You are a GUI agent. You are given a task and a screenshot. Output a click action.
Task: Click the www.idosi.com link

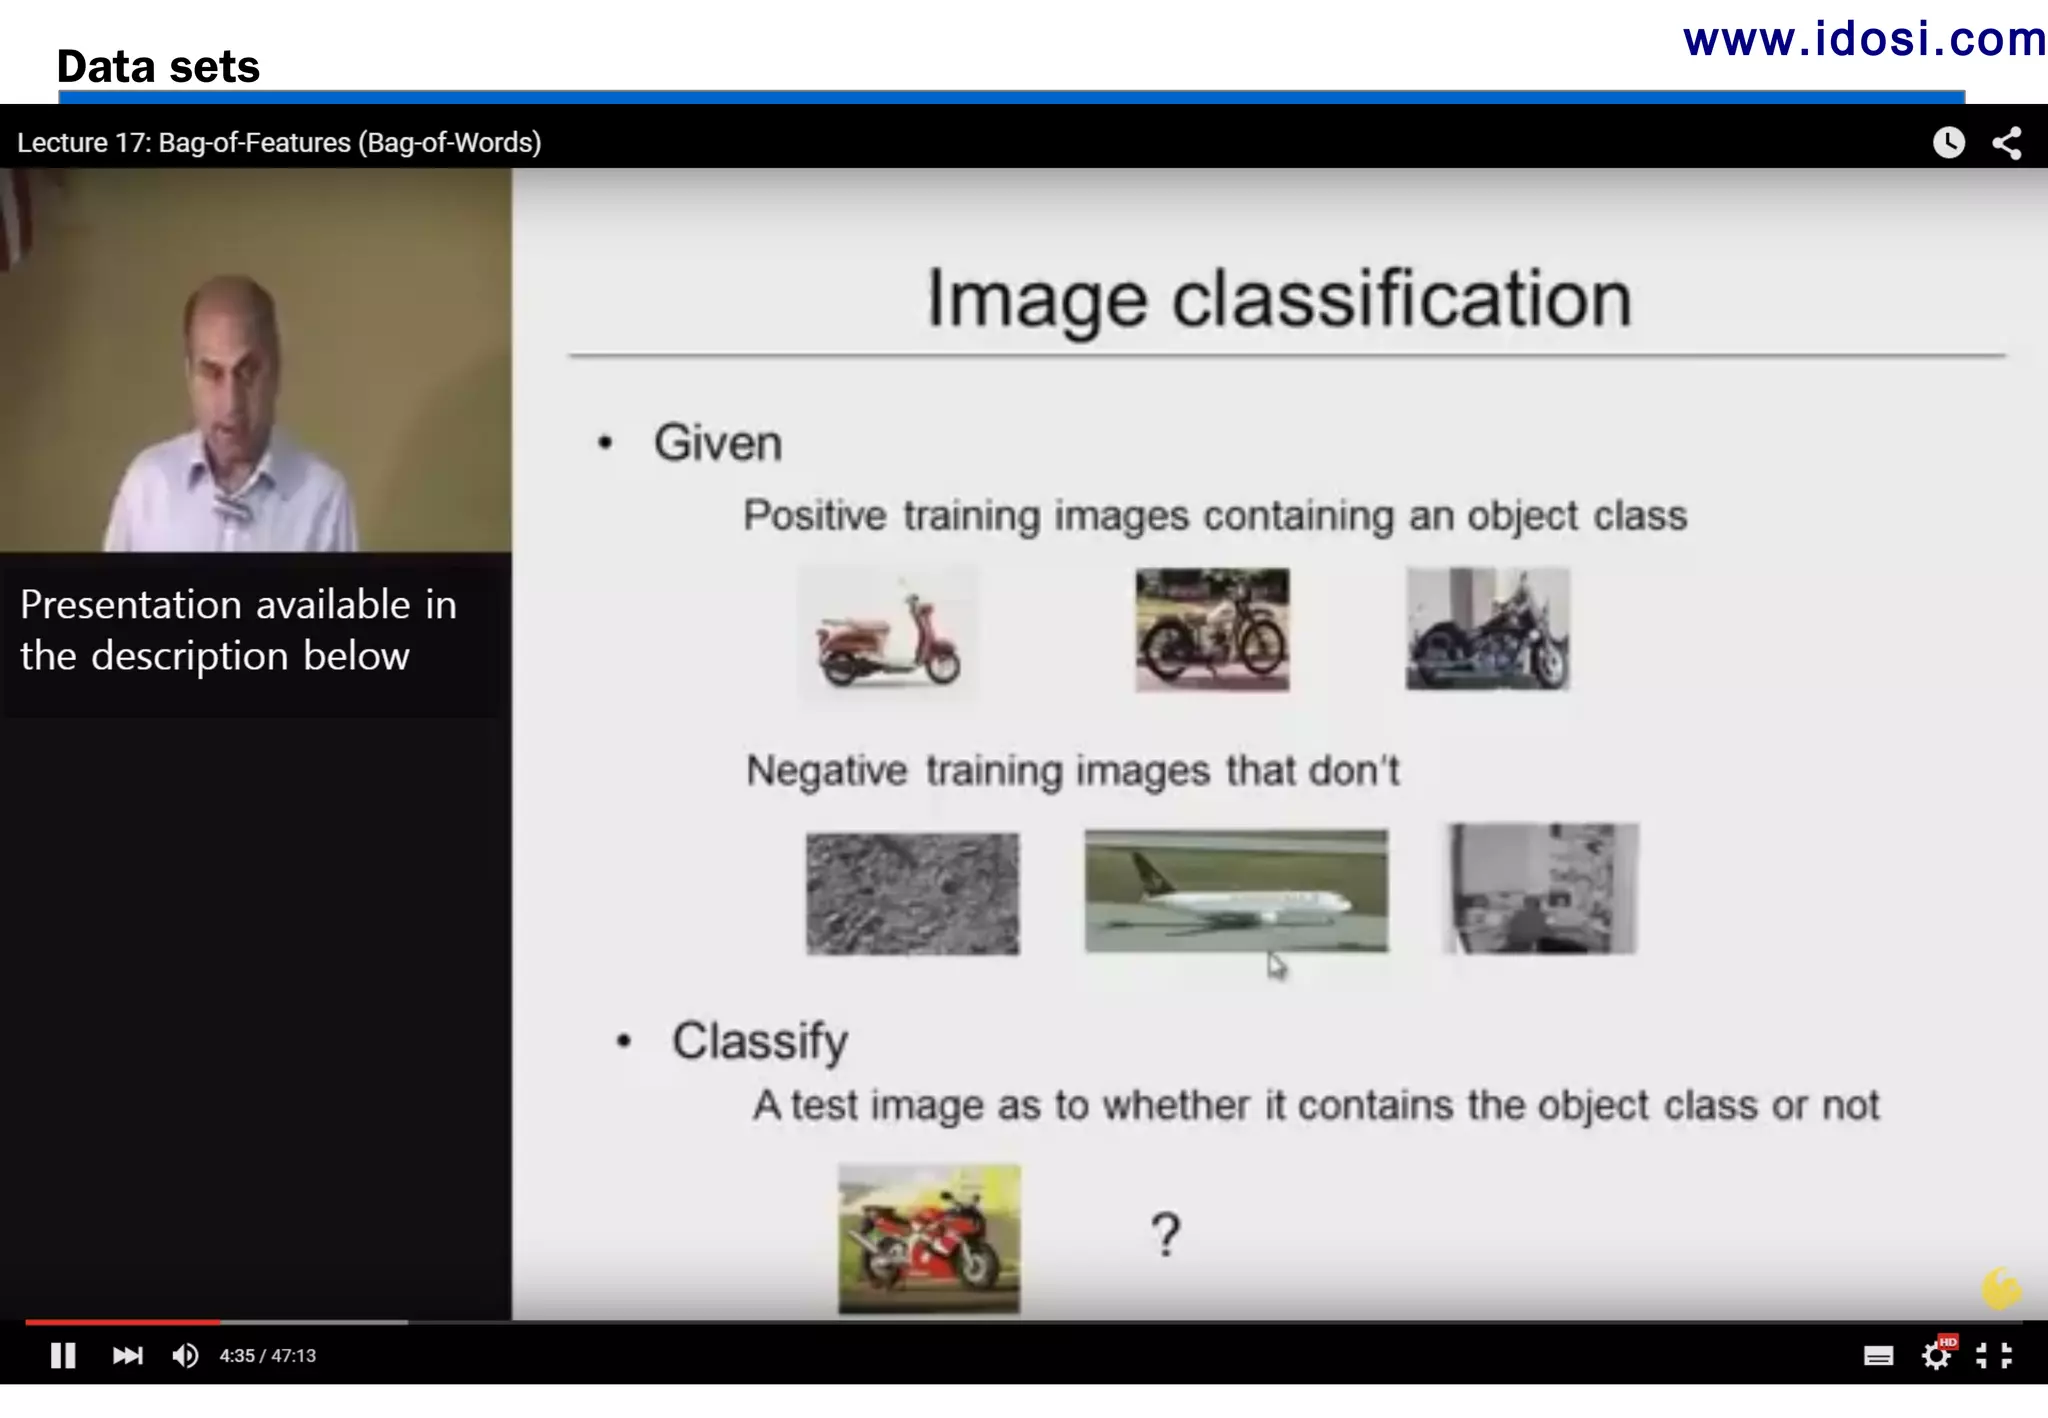coord(1864,40)
